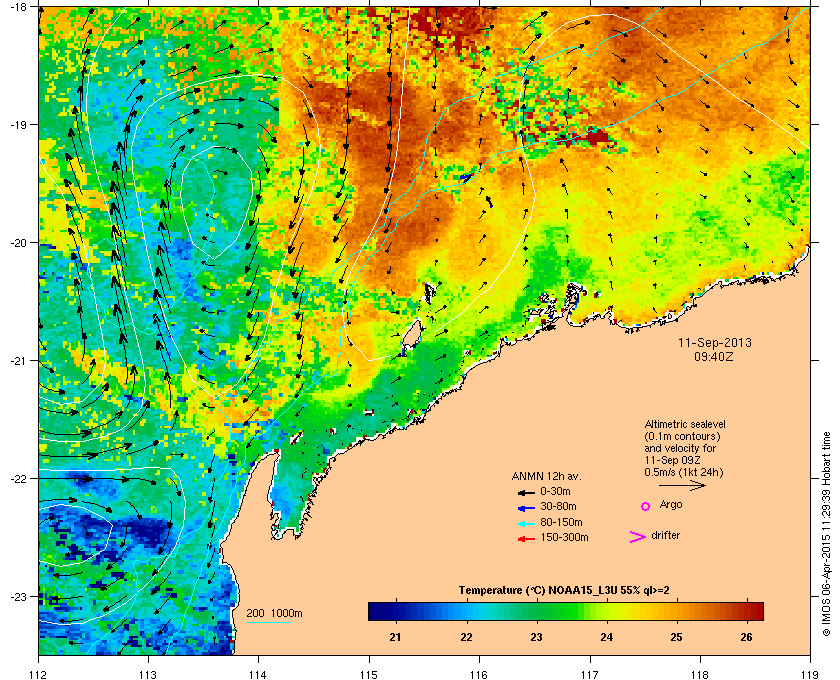Click the Temperature NOAA15_L3U colorbar title
This screenshot has width=840, height=680.
(x=564, y=591)
